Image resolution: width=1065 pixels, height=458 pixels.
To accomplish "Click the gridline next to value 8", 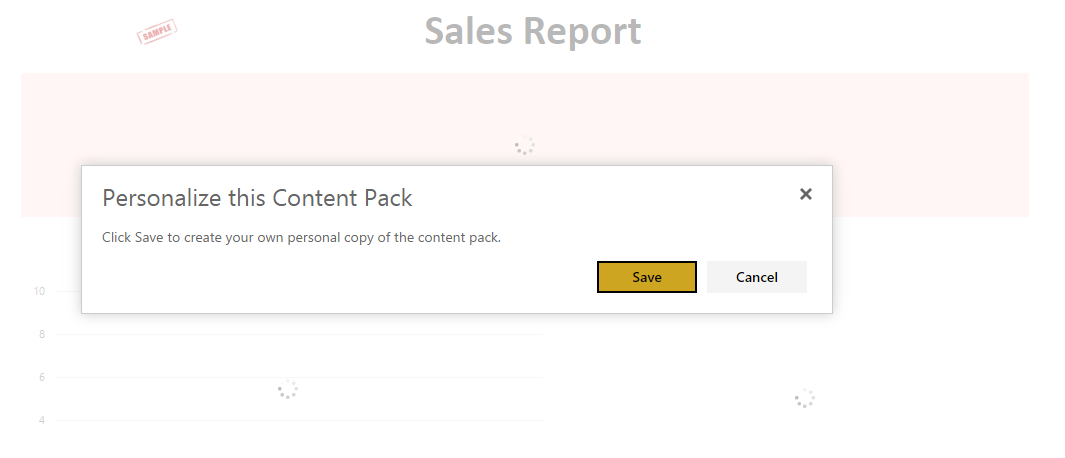I will tap(299, 334).
